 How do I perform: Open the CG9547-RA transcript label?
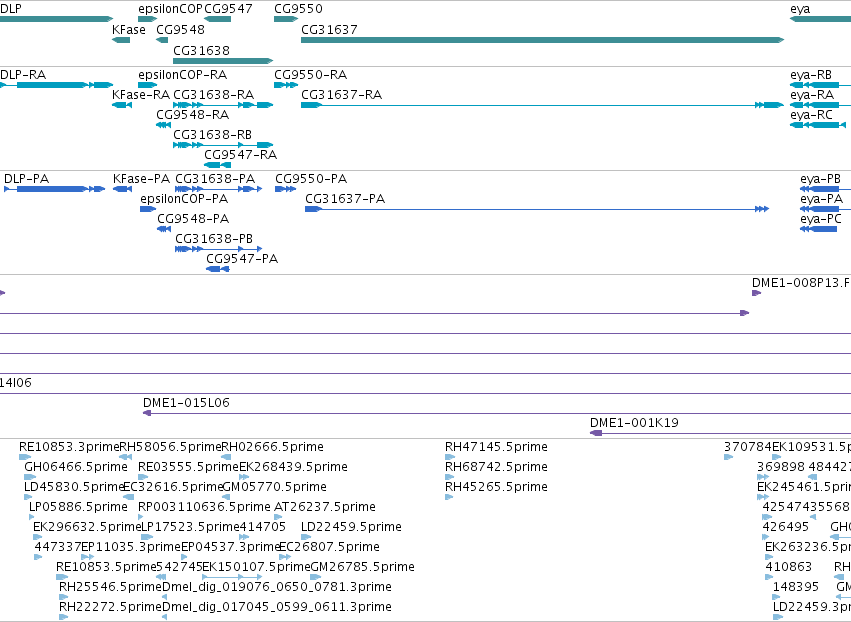(x=240, y=155)
